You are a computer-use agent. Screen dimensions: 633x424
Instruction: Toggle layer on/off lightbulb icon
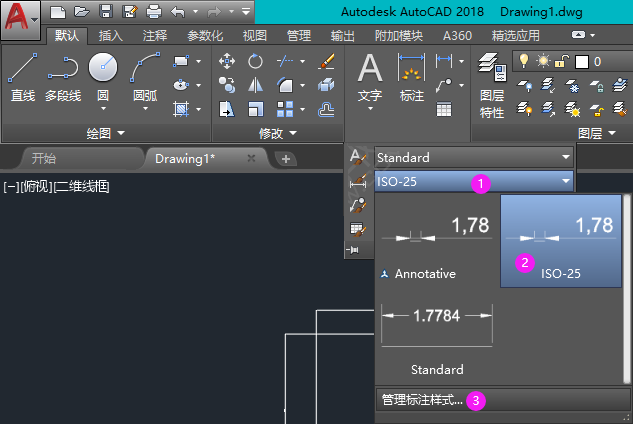pos(523,62)
